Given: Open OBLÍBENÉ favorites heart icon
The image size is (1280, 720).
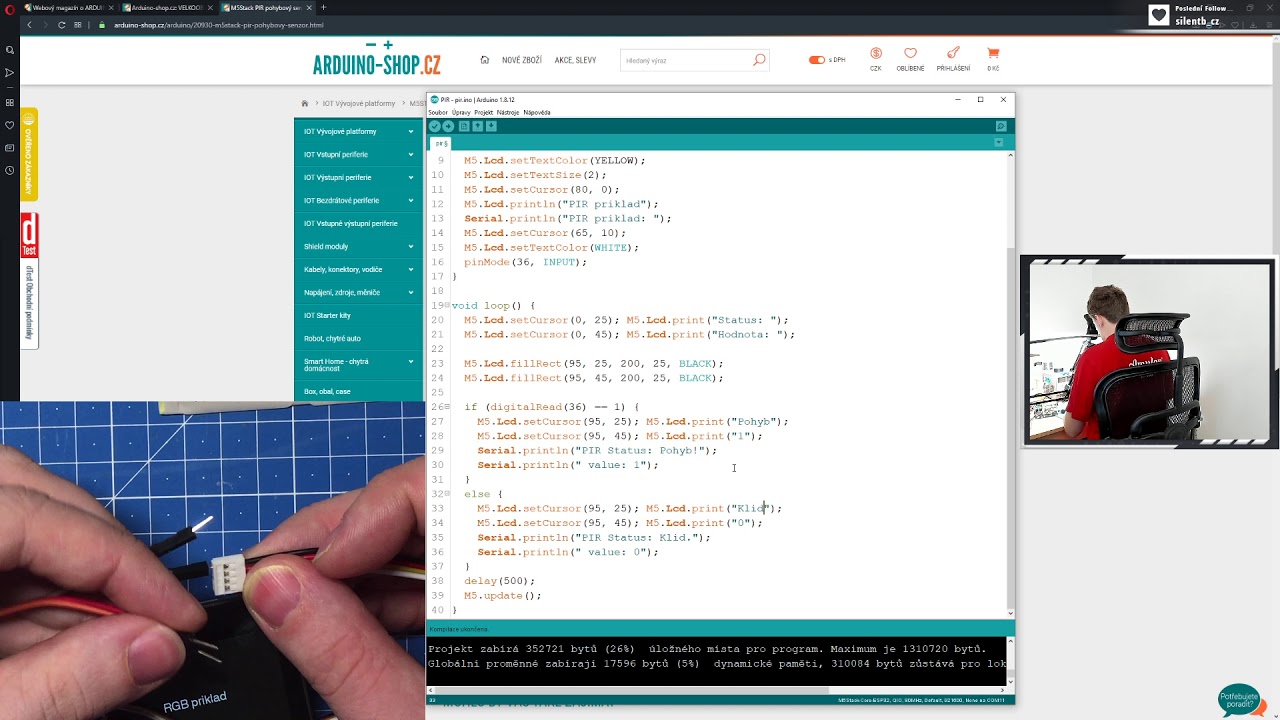Looking at the screenshot, I should click(910, 53).
